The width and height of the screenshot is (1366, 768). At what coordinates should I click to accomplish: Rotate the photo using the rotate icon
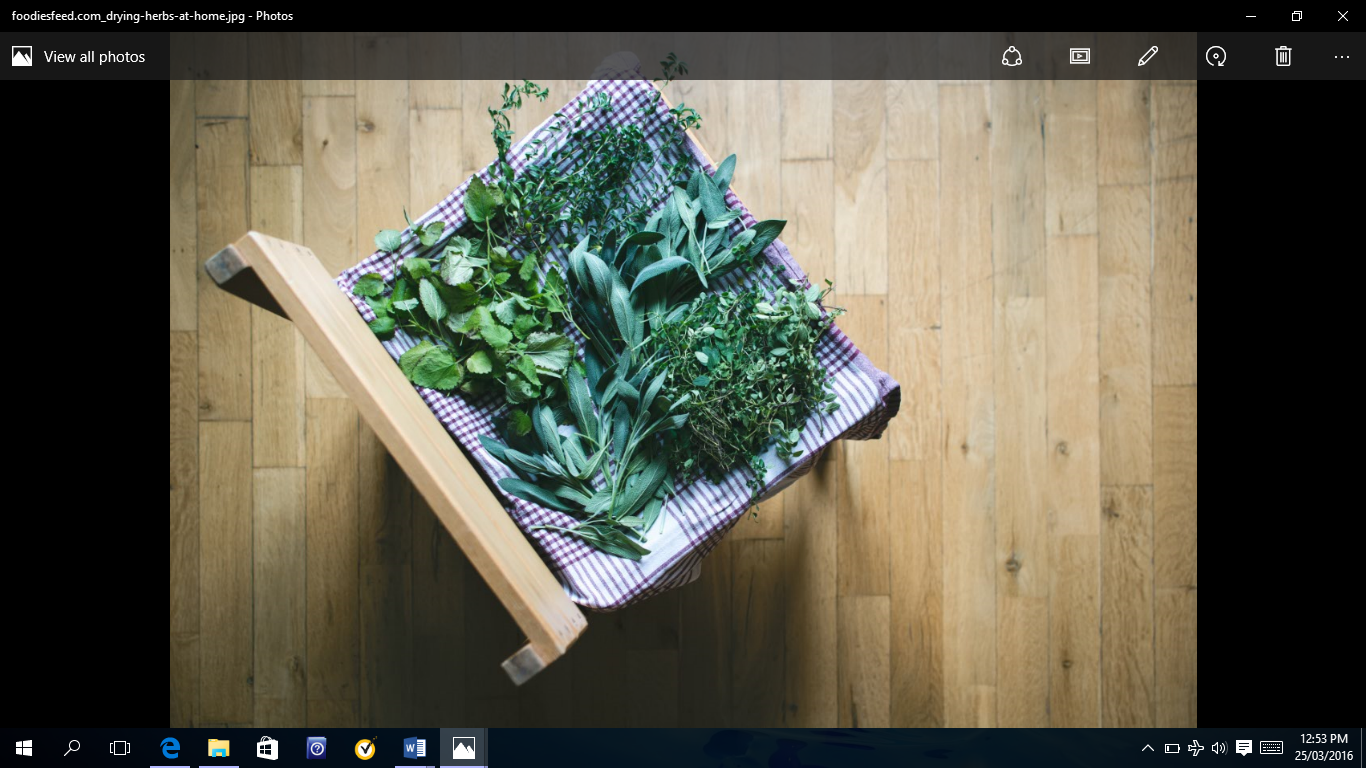[1216, 56]
